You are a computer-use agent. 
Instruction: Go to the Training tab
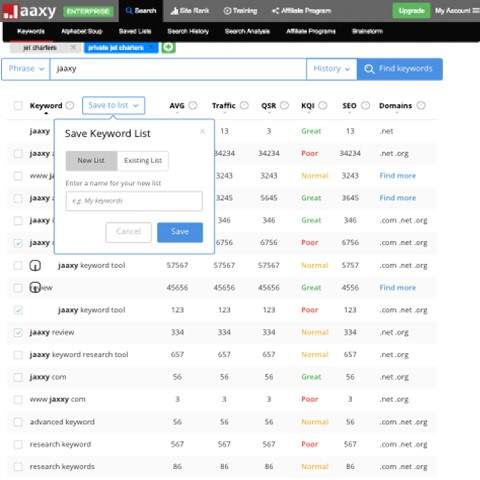(240, 11)
